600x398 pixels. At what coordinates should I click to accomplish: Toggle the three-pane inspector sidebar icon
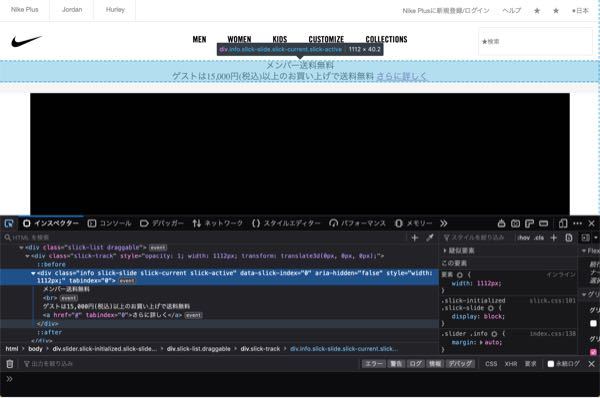click(585, 238)
